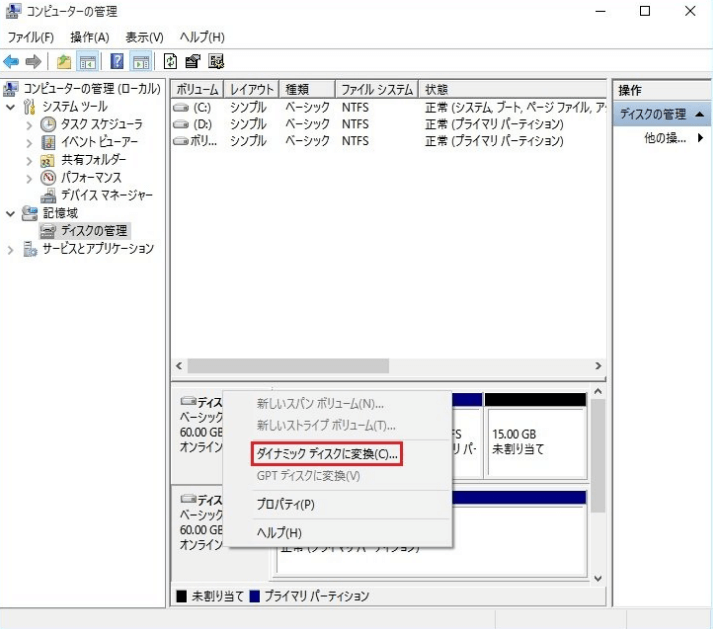This screenshot has height=629, width=713.
Task: Select コンピューターの管理 (ローカル) root node
Action: 92,88
